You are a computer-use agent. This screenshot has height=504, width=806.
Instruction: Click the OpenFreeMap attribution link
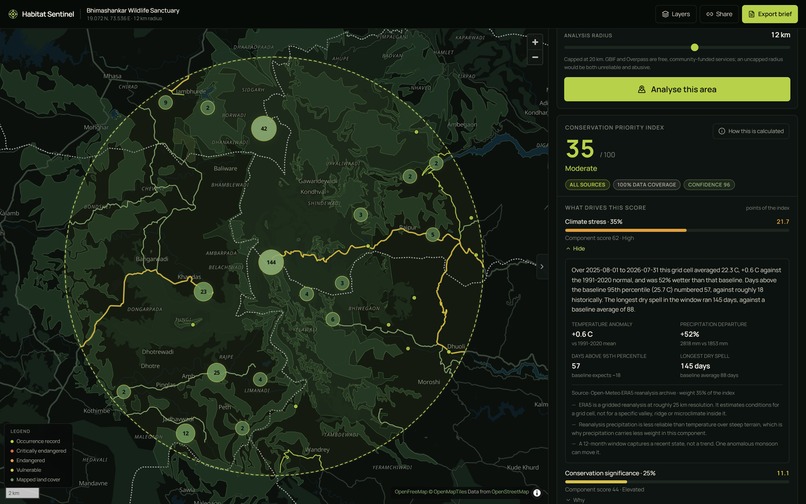click(411, 492)
